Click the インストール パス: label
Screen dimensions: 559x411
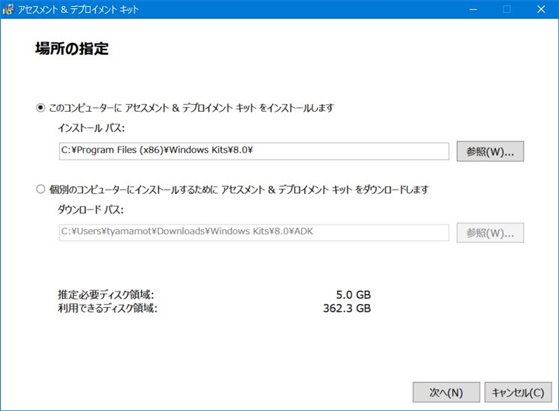91,128
